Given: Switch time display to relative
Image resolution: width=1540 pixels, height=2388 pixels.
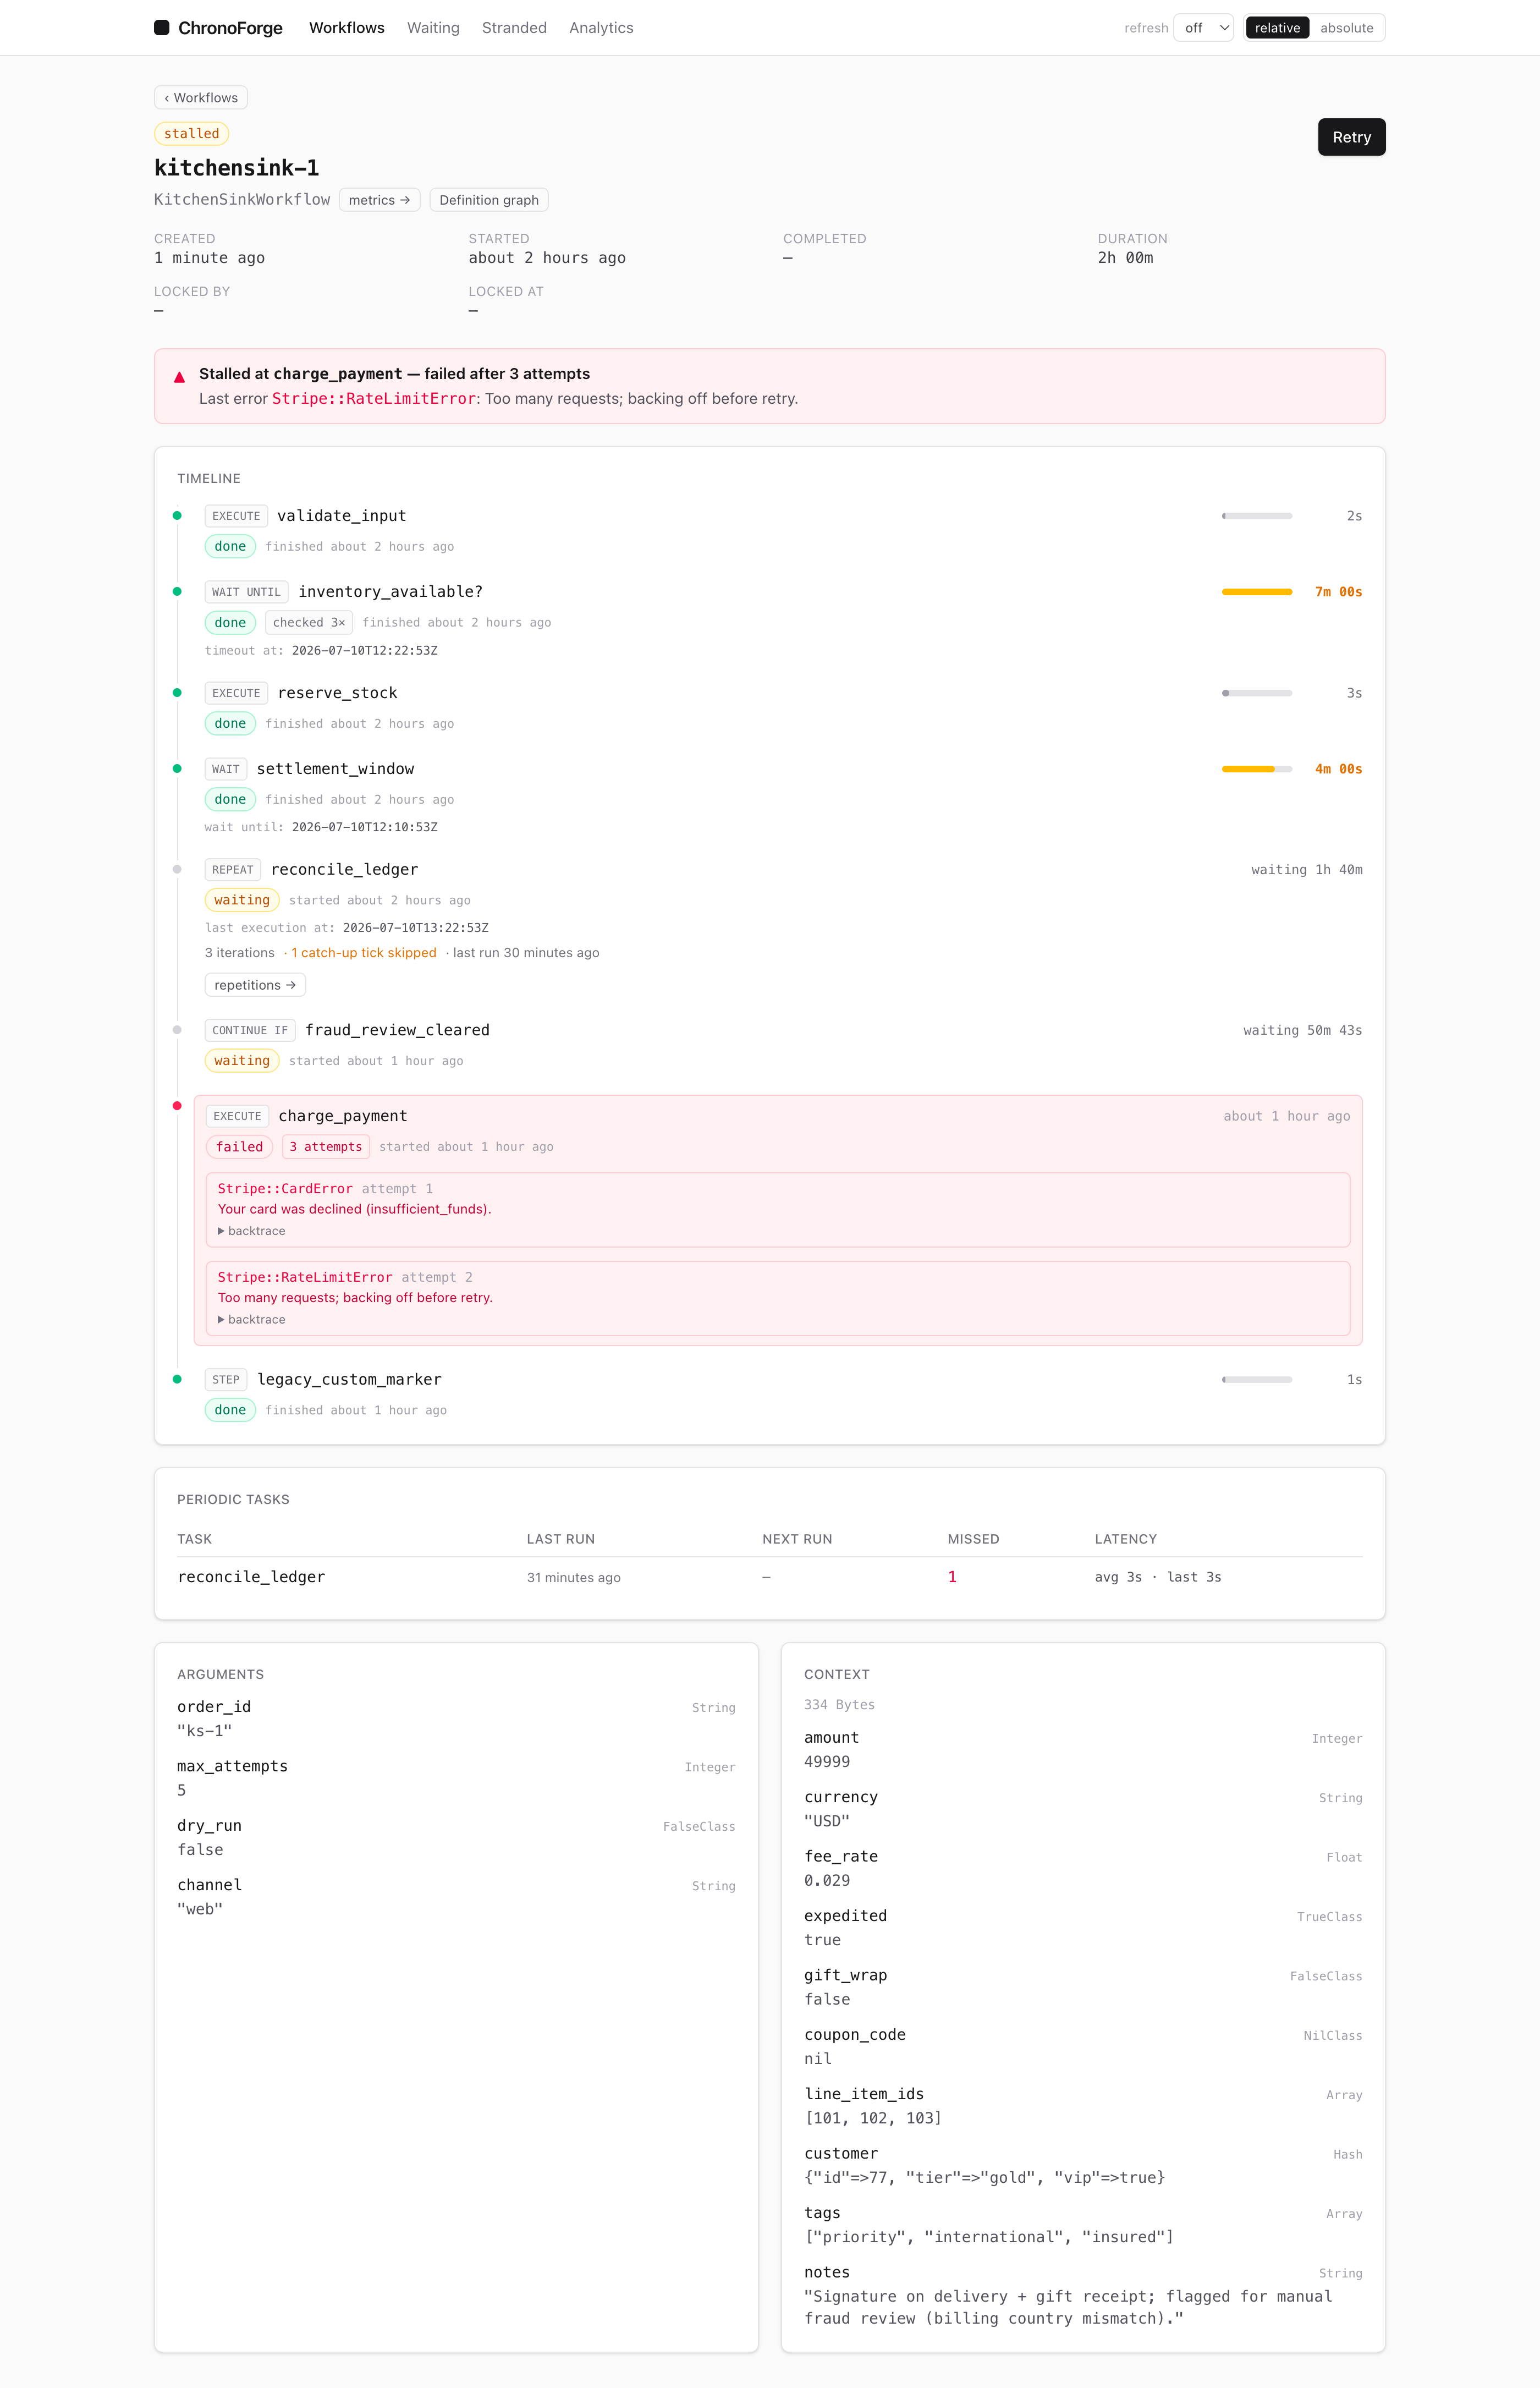Looking at the screenshot, I should [1277, 28].
